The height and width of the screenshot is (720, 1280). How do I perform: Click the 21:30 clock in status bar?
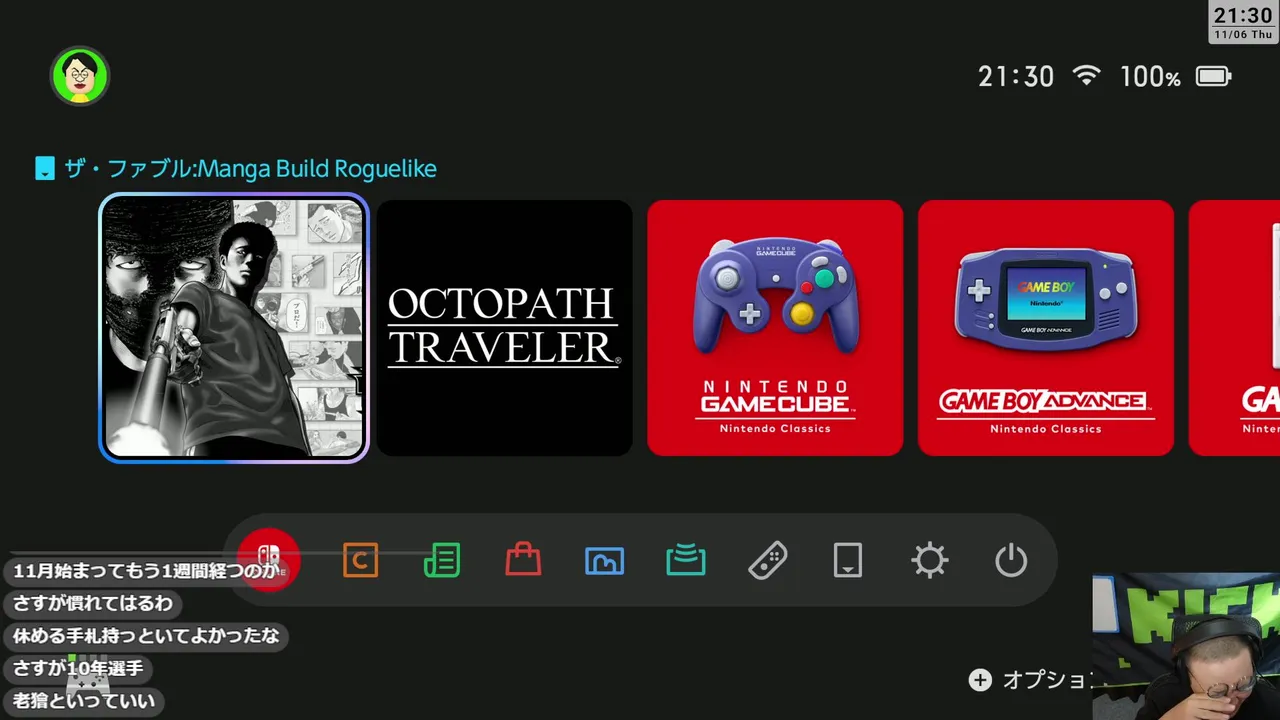tap(1016, 77)
